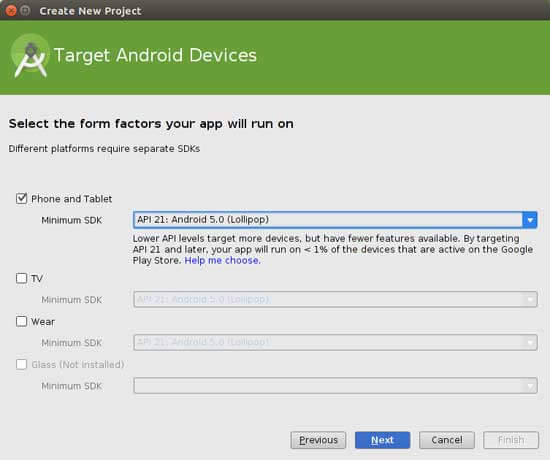
Task: Enable the Wear form factor checkbox
Action: [21, 321]
